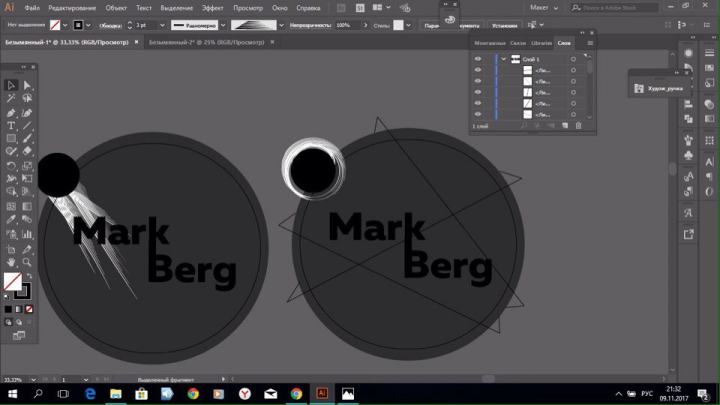This screenshot has width=720, height=405.
Task: Open the Стиль graphic style dropdown
Action: click(x=408, y=25)
